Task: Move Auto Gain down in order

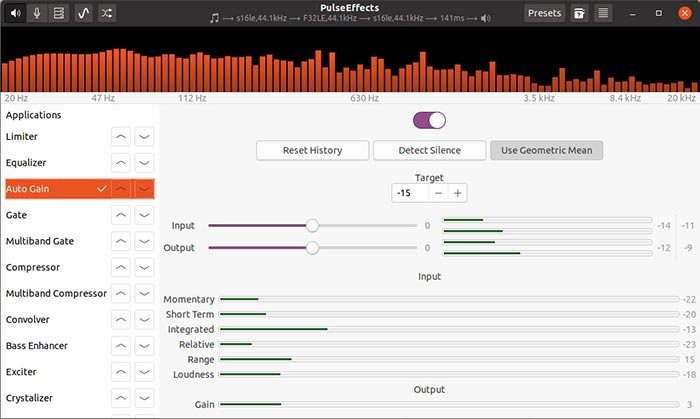Action: (144, 189)
